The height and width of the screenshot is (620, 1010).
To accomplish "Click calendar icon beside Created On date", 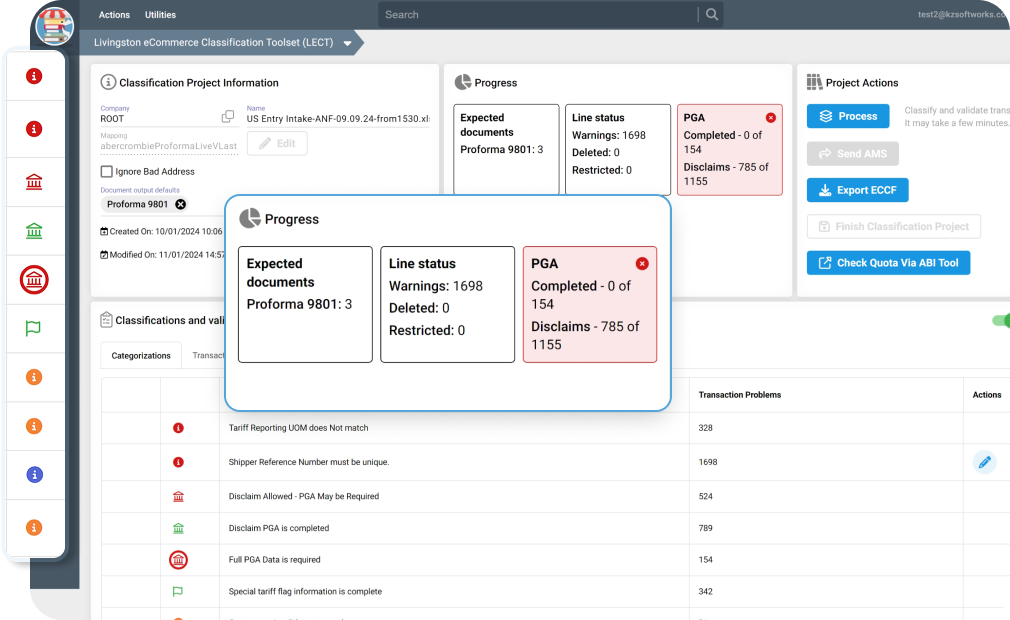I will tap(104, 231).
